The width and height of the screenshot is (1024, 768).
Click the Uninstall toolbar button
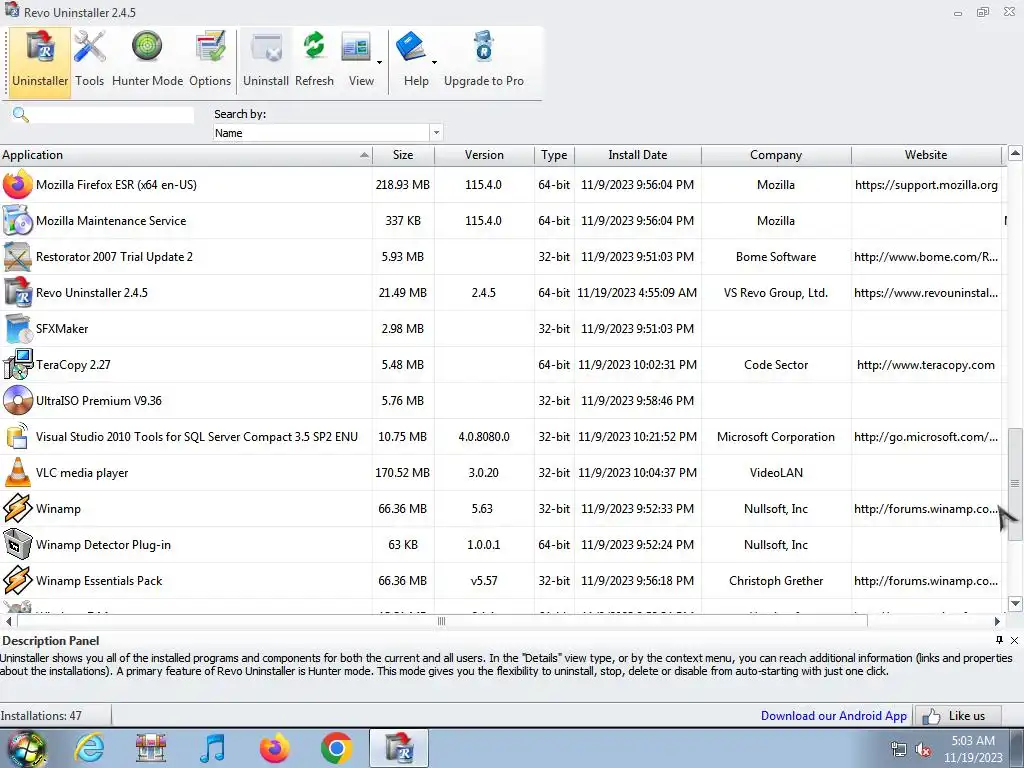point(266,62)
